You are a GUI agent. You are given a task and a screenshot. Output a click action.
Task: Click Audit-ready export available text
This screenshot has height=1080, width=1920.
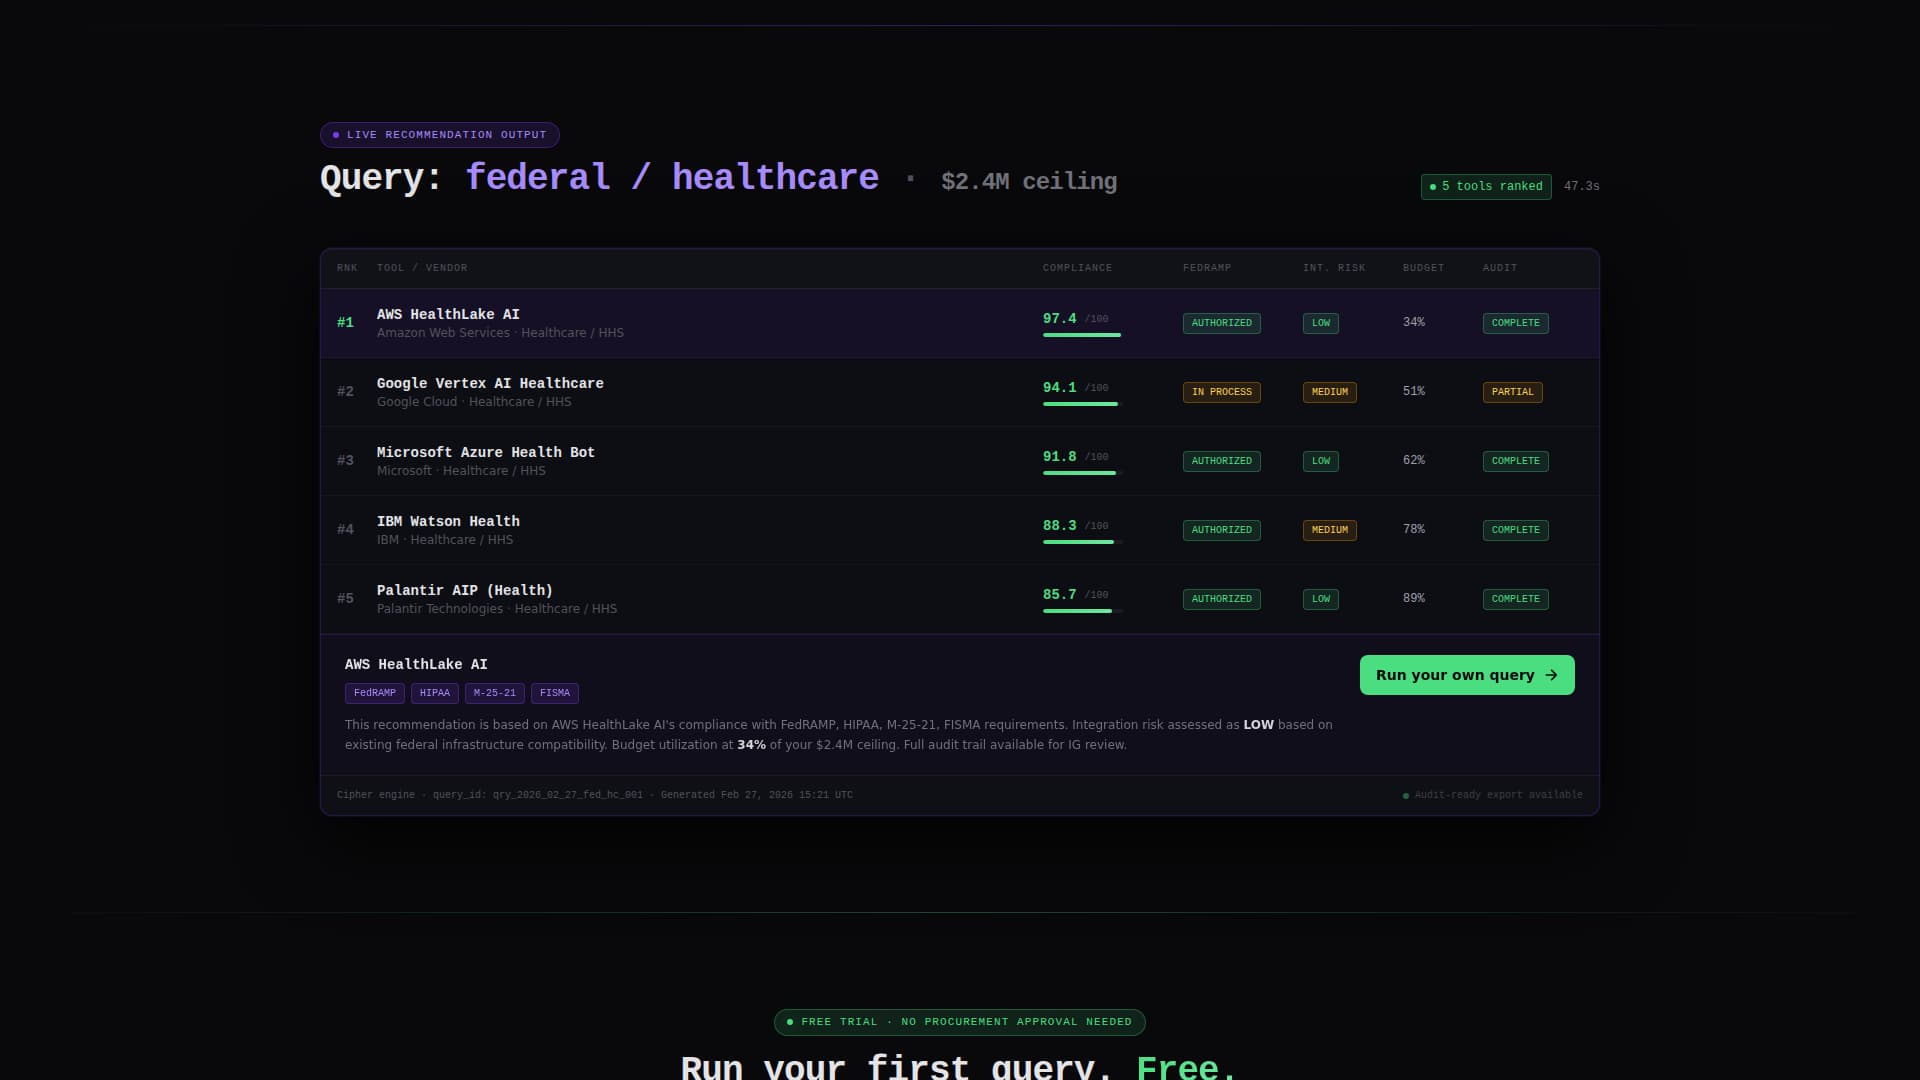[1498, 795]
